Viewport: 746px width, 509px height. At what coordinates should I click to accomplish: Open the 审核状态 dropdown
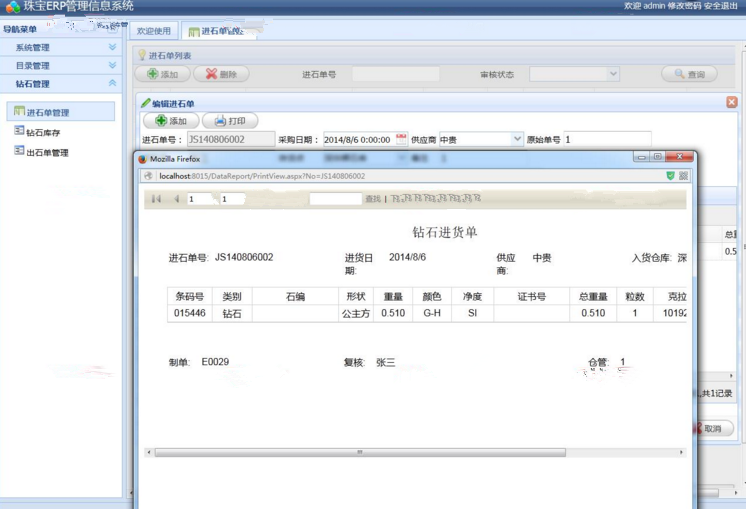click(x=613, y=74)
